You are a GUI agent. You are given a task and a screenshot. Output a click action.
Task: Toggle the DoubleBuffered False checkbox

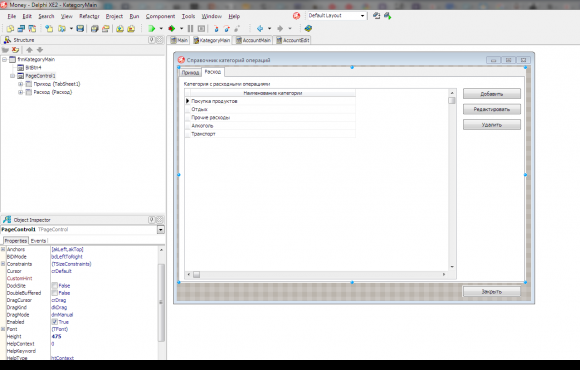55,293
